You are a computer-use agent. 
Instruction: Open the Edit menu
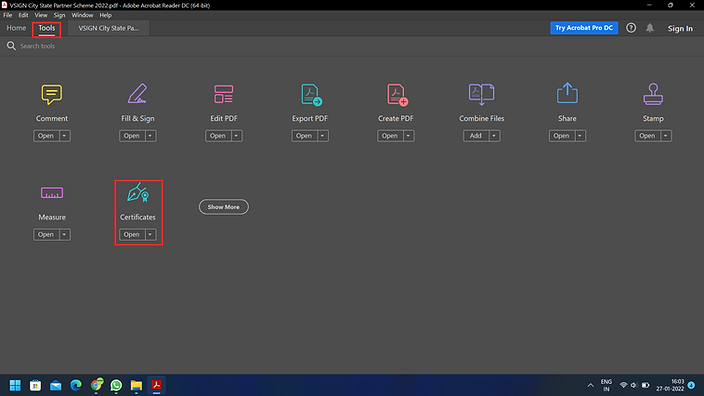point(23,15)
